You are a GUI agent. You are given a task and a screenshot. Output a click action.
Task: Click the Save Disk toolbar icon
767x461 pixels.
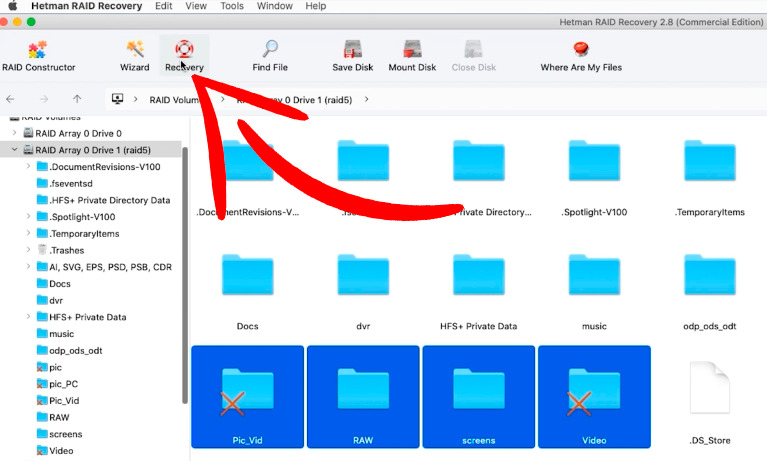[353, 56]
